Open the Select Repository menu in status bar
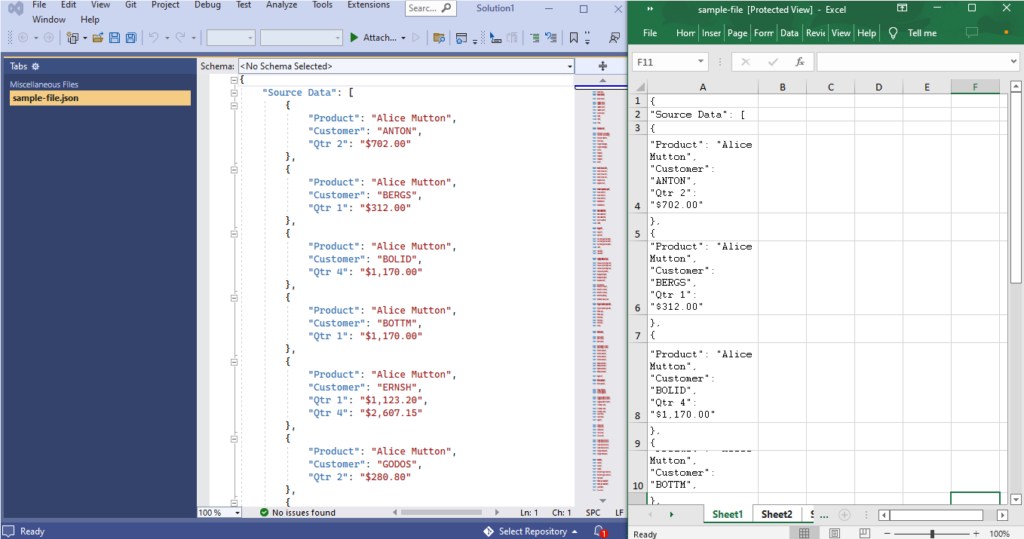The image size is (1024, 539). pyautogui.click(x=531, y=531)
